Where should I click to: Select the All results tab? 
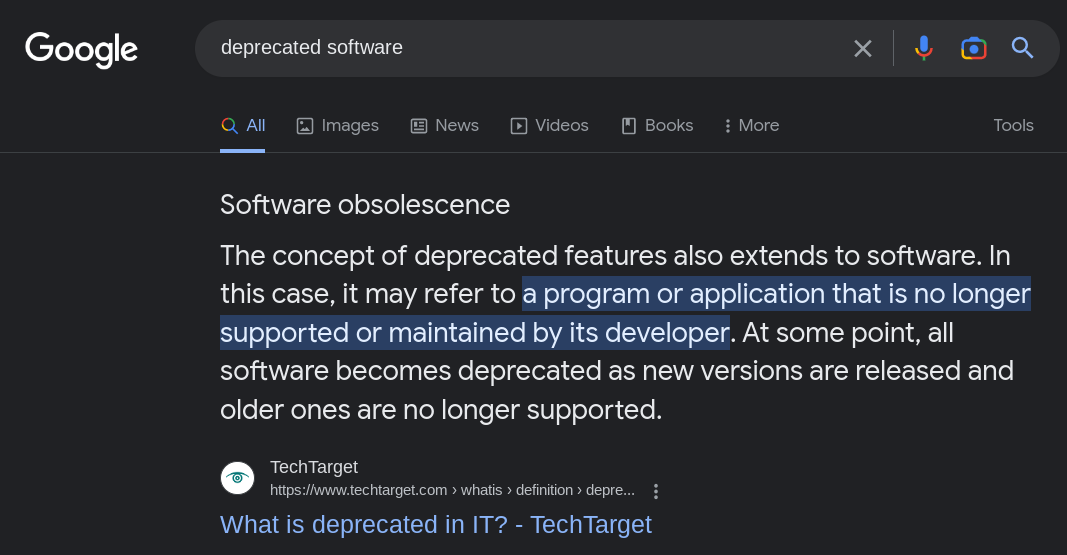click(243, 126)
